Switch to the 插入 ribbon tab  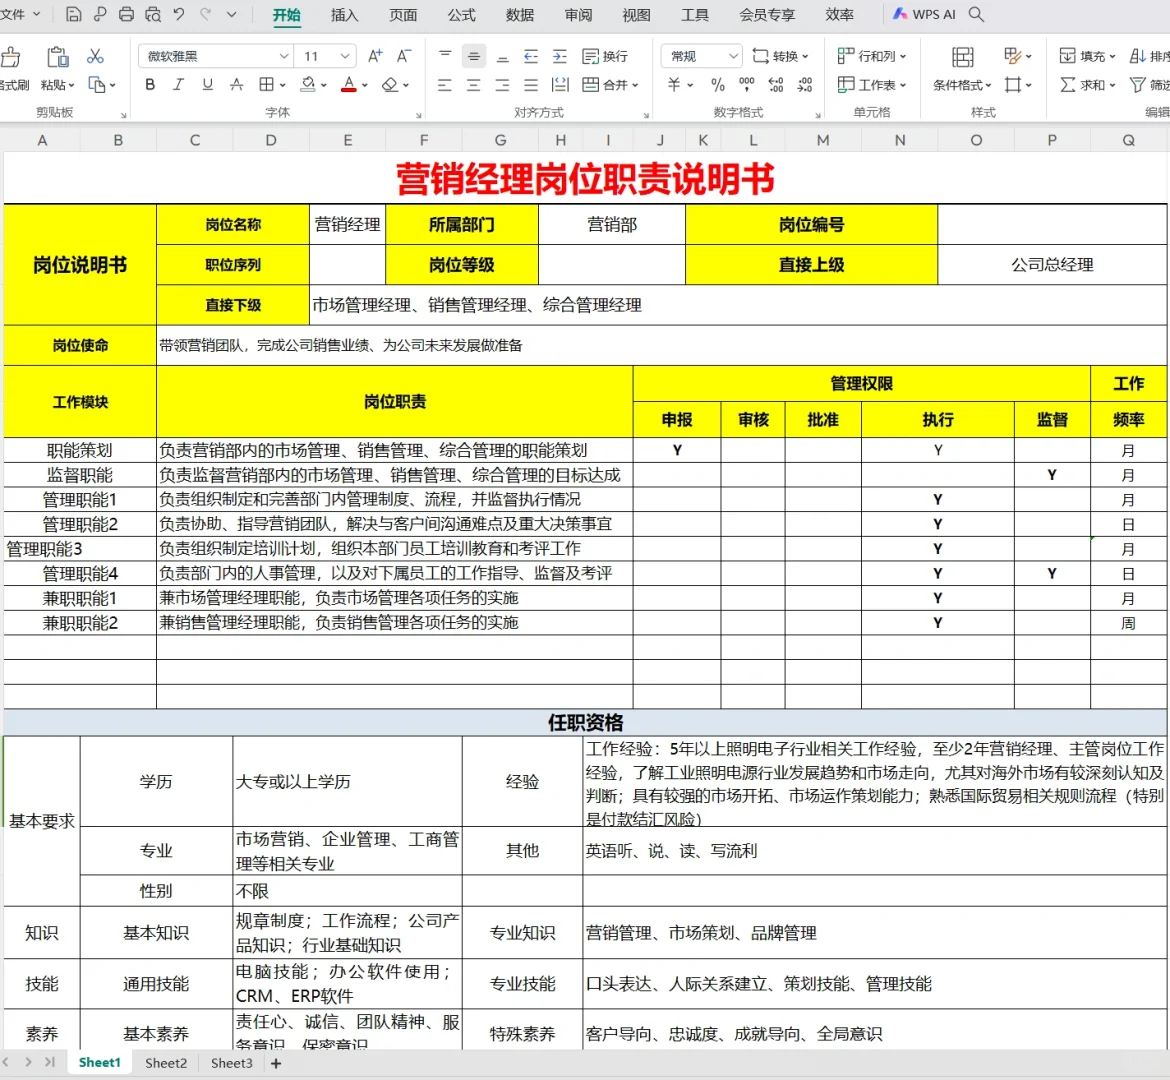pyautogui.click(x=342, y=15)
